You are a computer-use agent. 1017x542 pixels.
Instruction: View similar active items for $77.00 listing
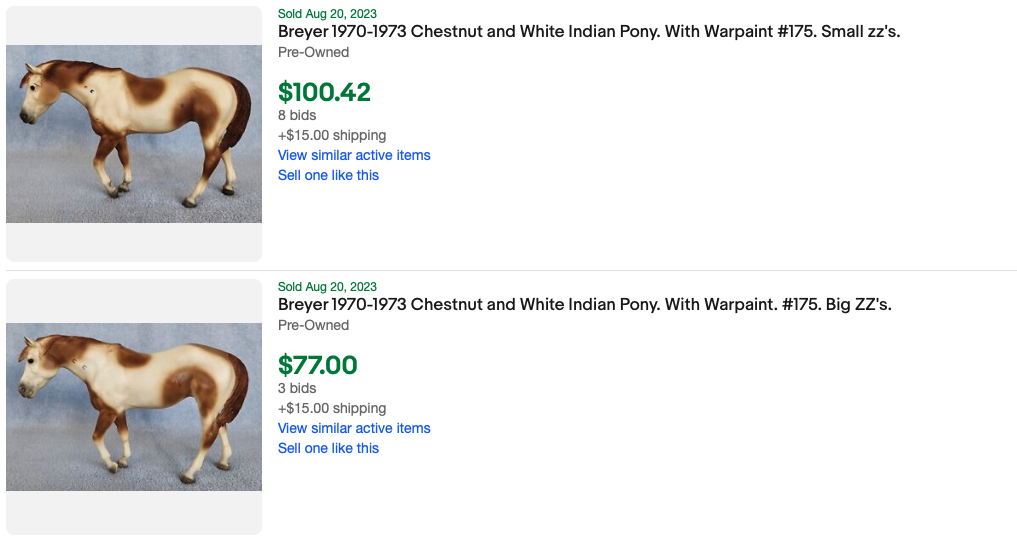coord(354,428)
